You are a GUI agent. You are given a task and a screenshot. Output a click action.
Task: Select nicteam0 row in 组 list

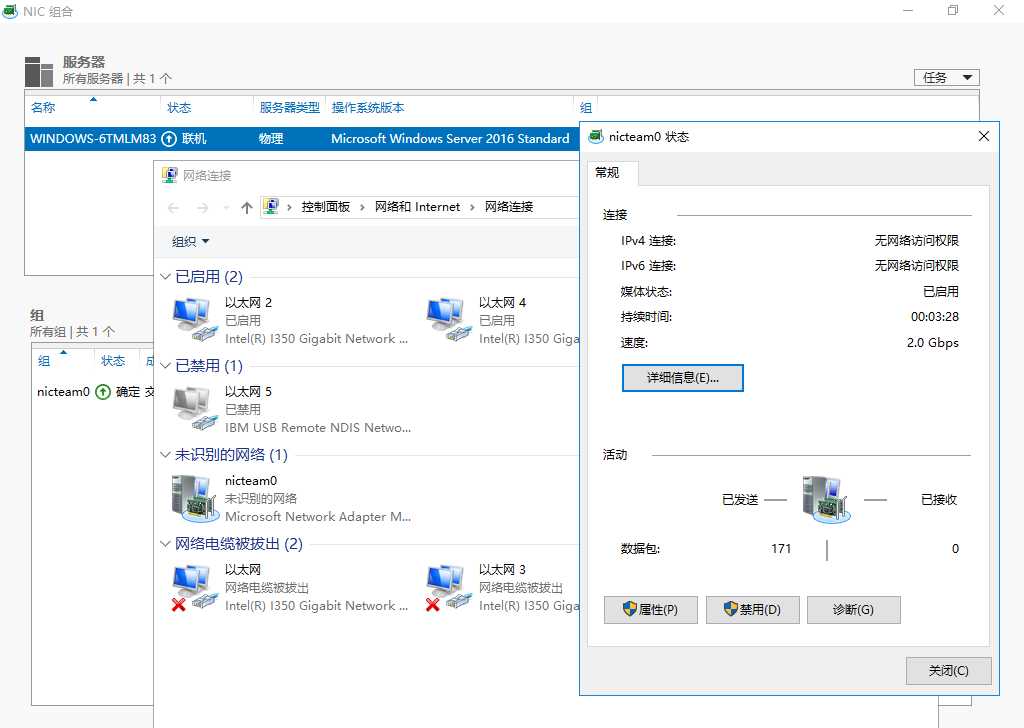(95, 392)
